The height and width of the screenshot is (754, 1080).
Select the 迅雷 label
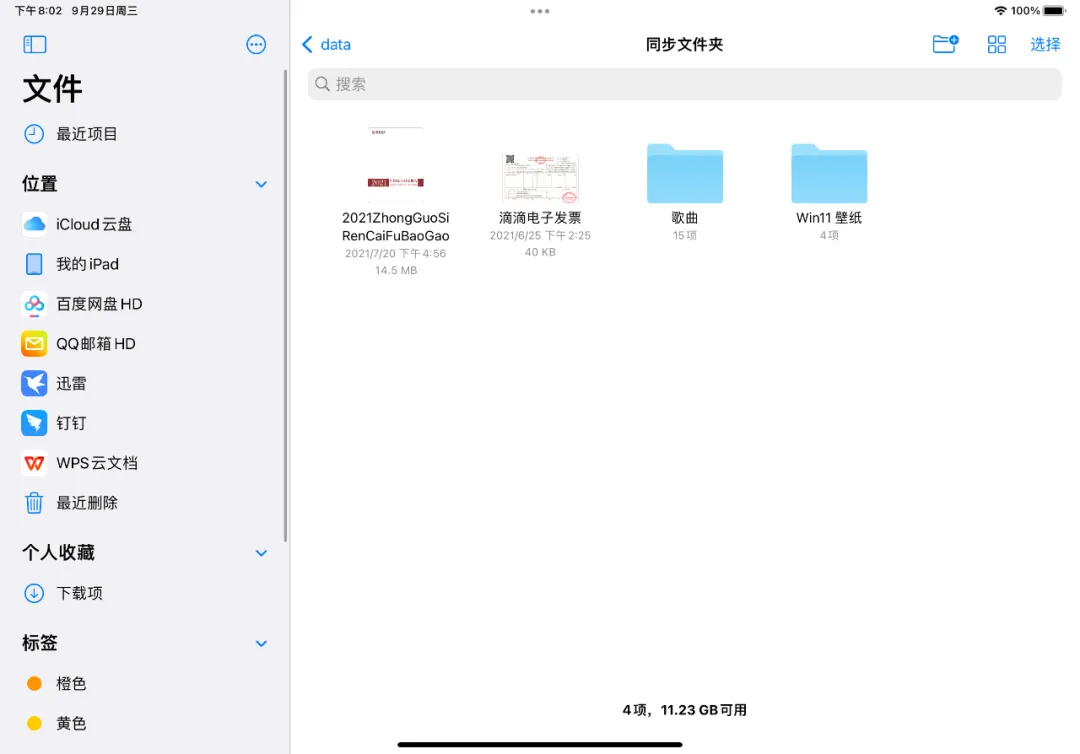pos(71,384)
